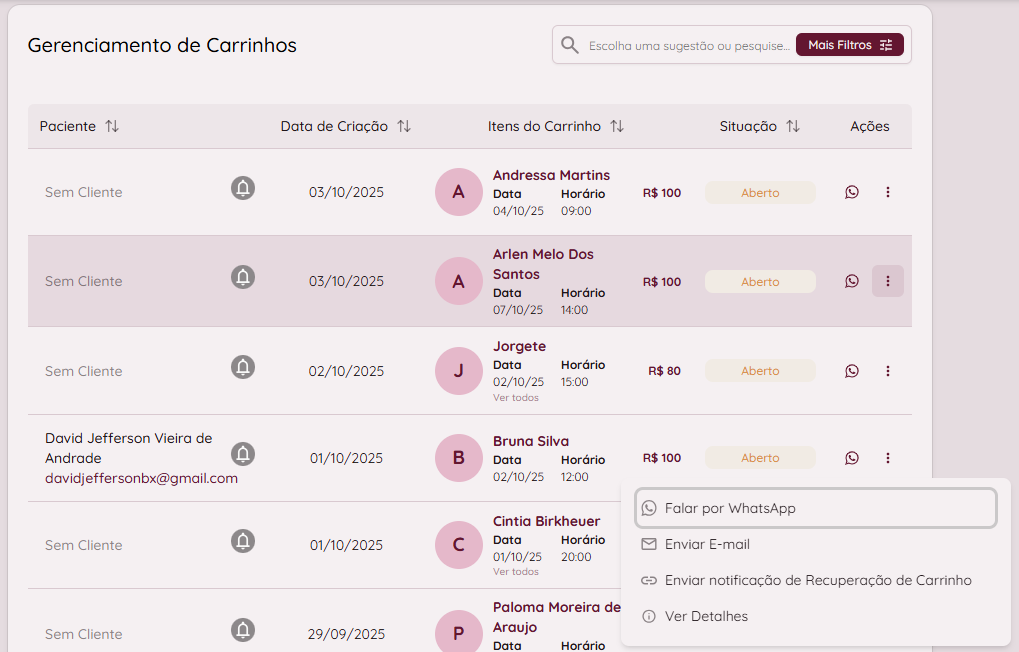Image resolution: width=1019 pixels, height=652 pixels.
Task: Click the three-dot menu in Jorgete row
Action: pyautogui.click(x=888, y=371)
